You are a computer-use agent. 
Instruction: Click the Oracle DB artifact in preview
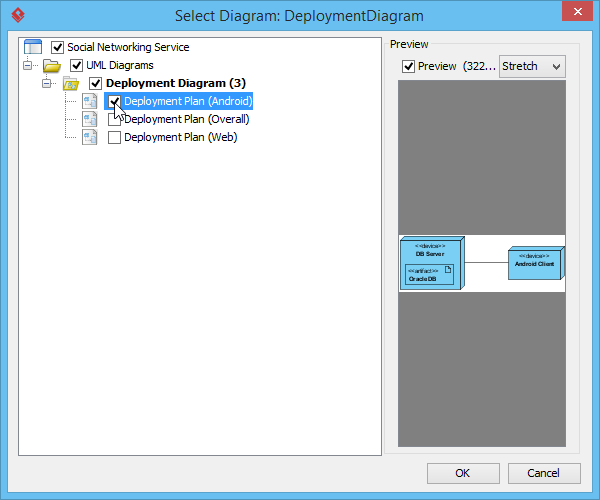429,275
